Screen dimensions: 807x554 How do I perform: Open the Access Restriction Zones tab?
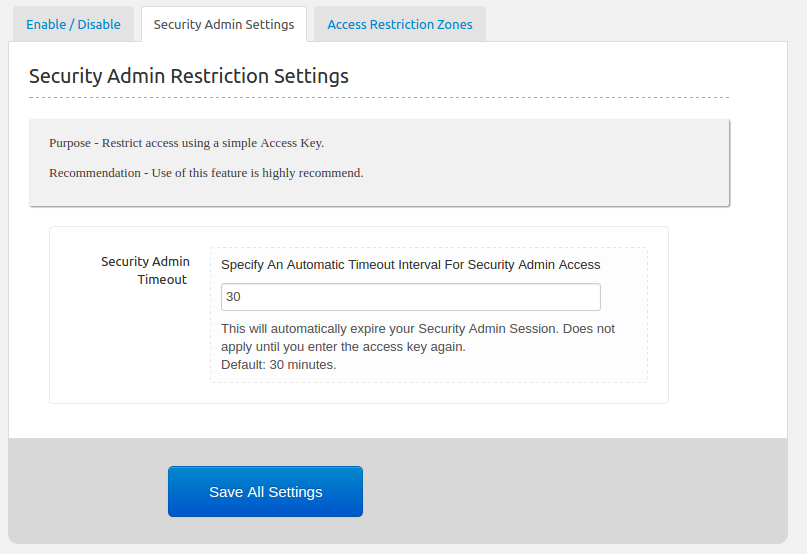pos(400,24)
